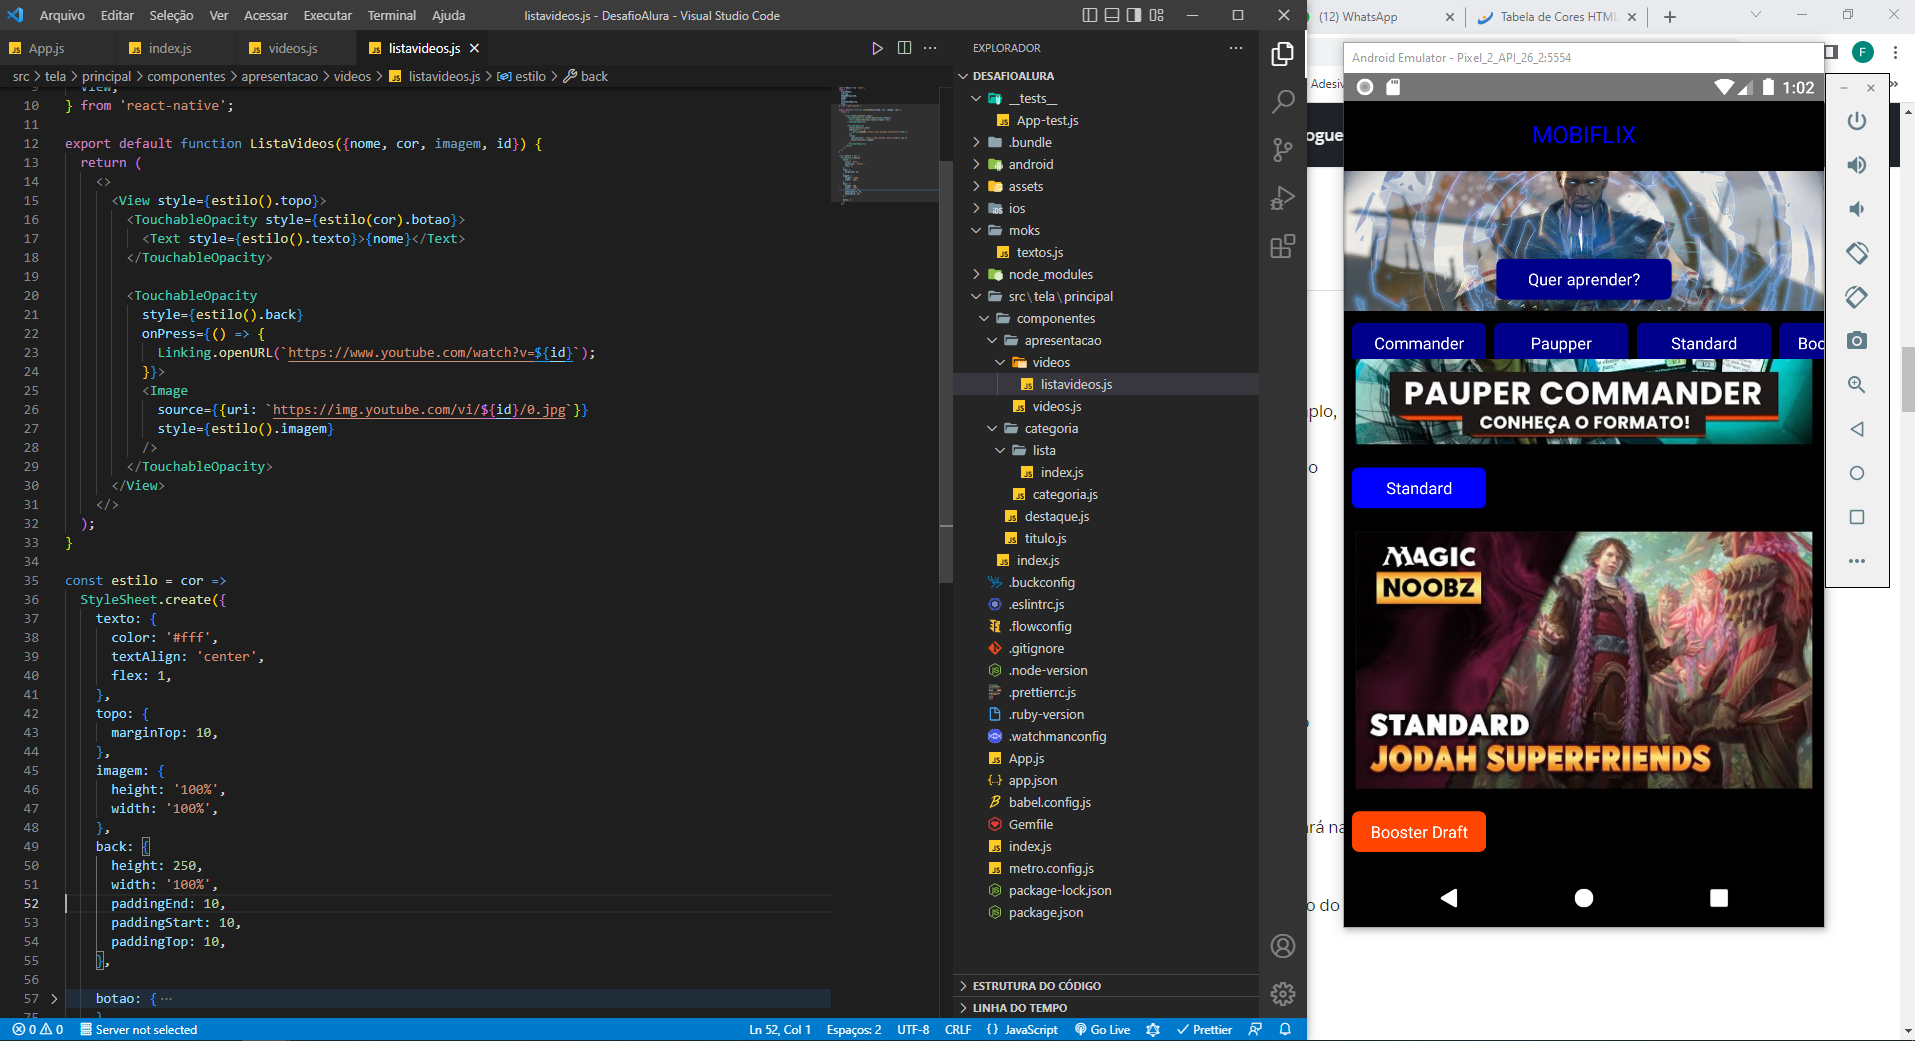Select the WhatsApp browser tab
The height and width of the screenshot is (1041, 1915).
coord(1385,17)
